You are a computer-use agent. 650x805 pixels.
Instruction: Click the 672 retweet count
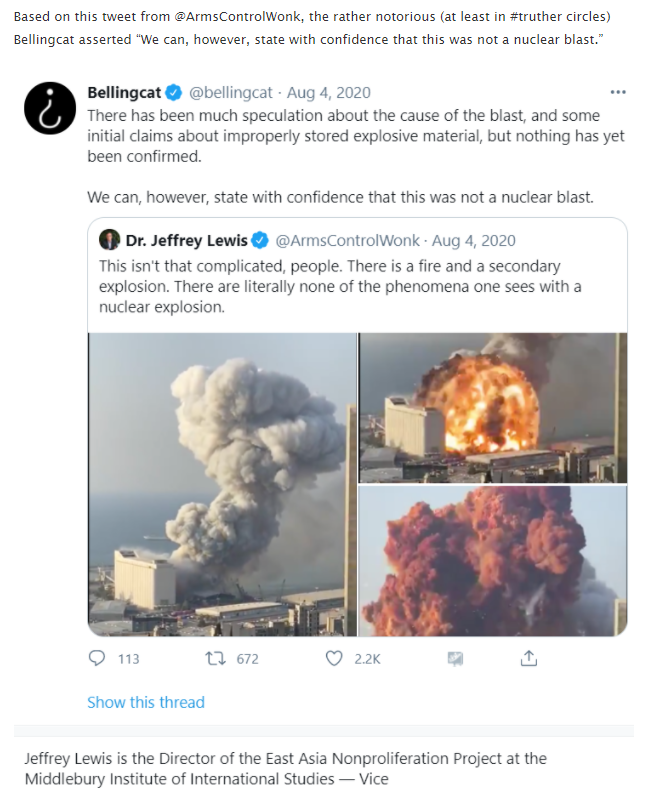tap(247, 659)
